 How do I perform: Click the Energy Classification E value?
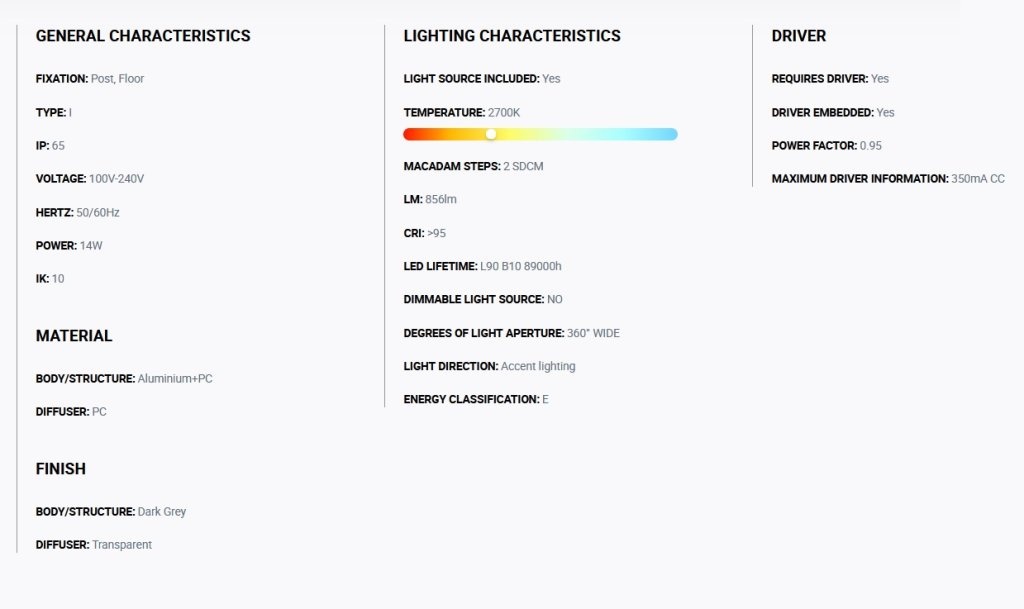click(x=545, y=399)
